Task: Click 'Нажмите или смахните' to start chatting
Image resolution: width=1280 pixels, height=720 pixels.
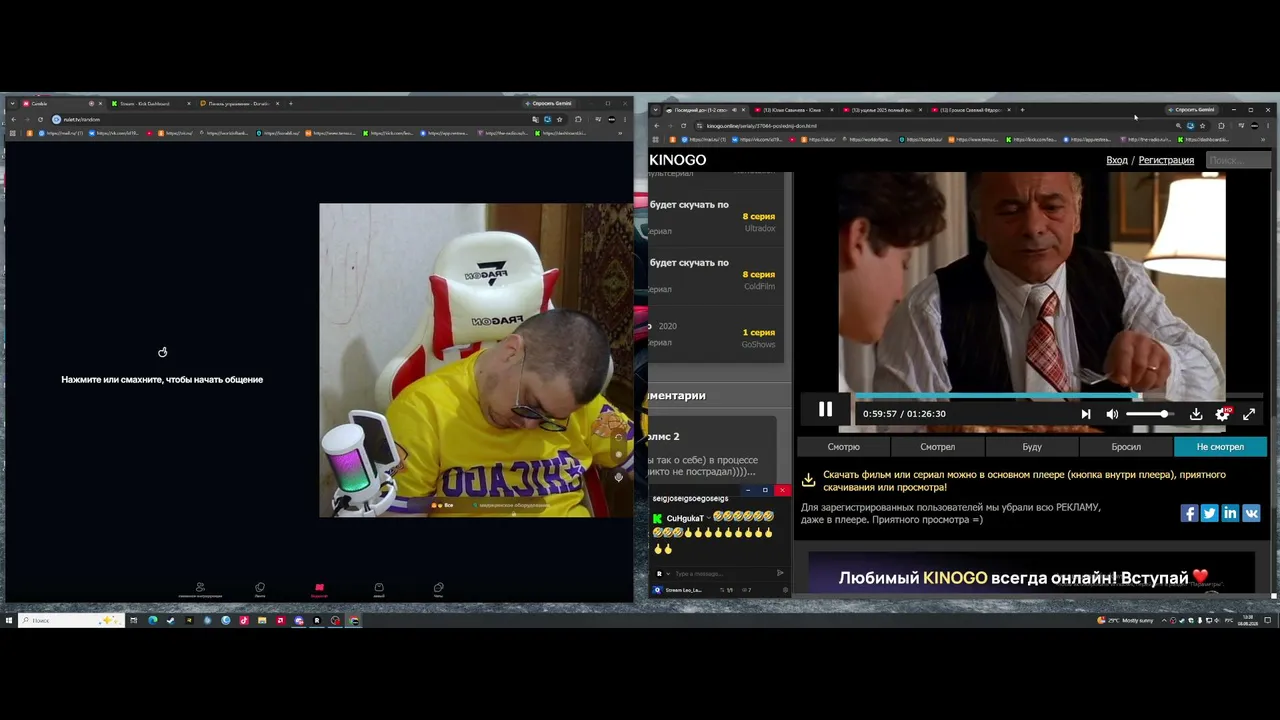Action: [162, 380]
